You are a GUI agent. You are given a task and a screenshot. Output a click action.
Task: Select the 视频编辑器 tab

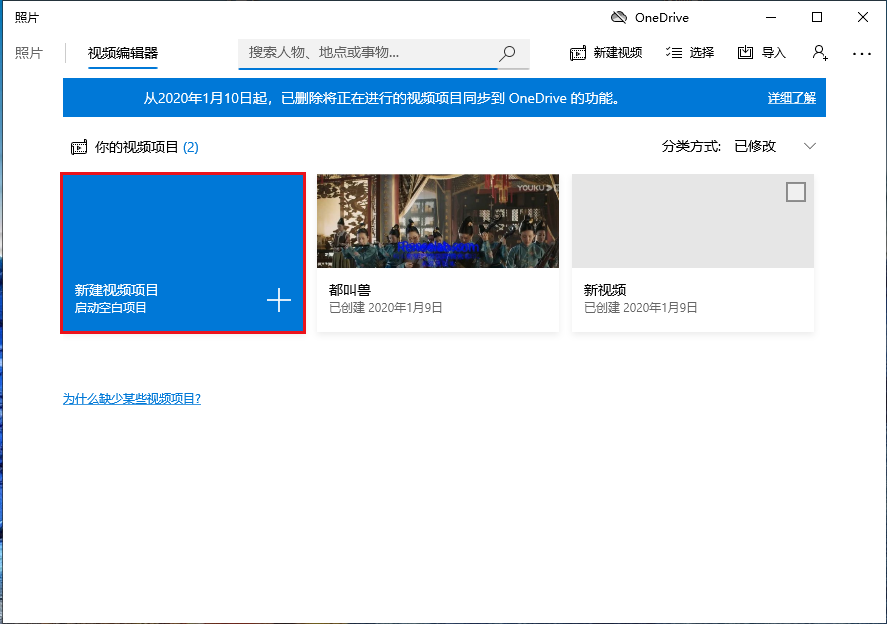[123, 53]
